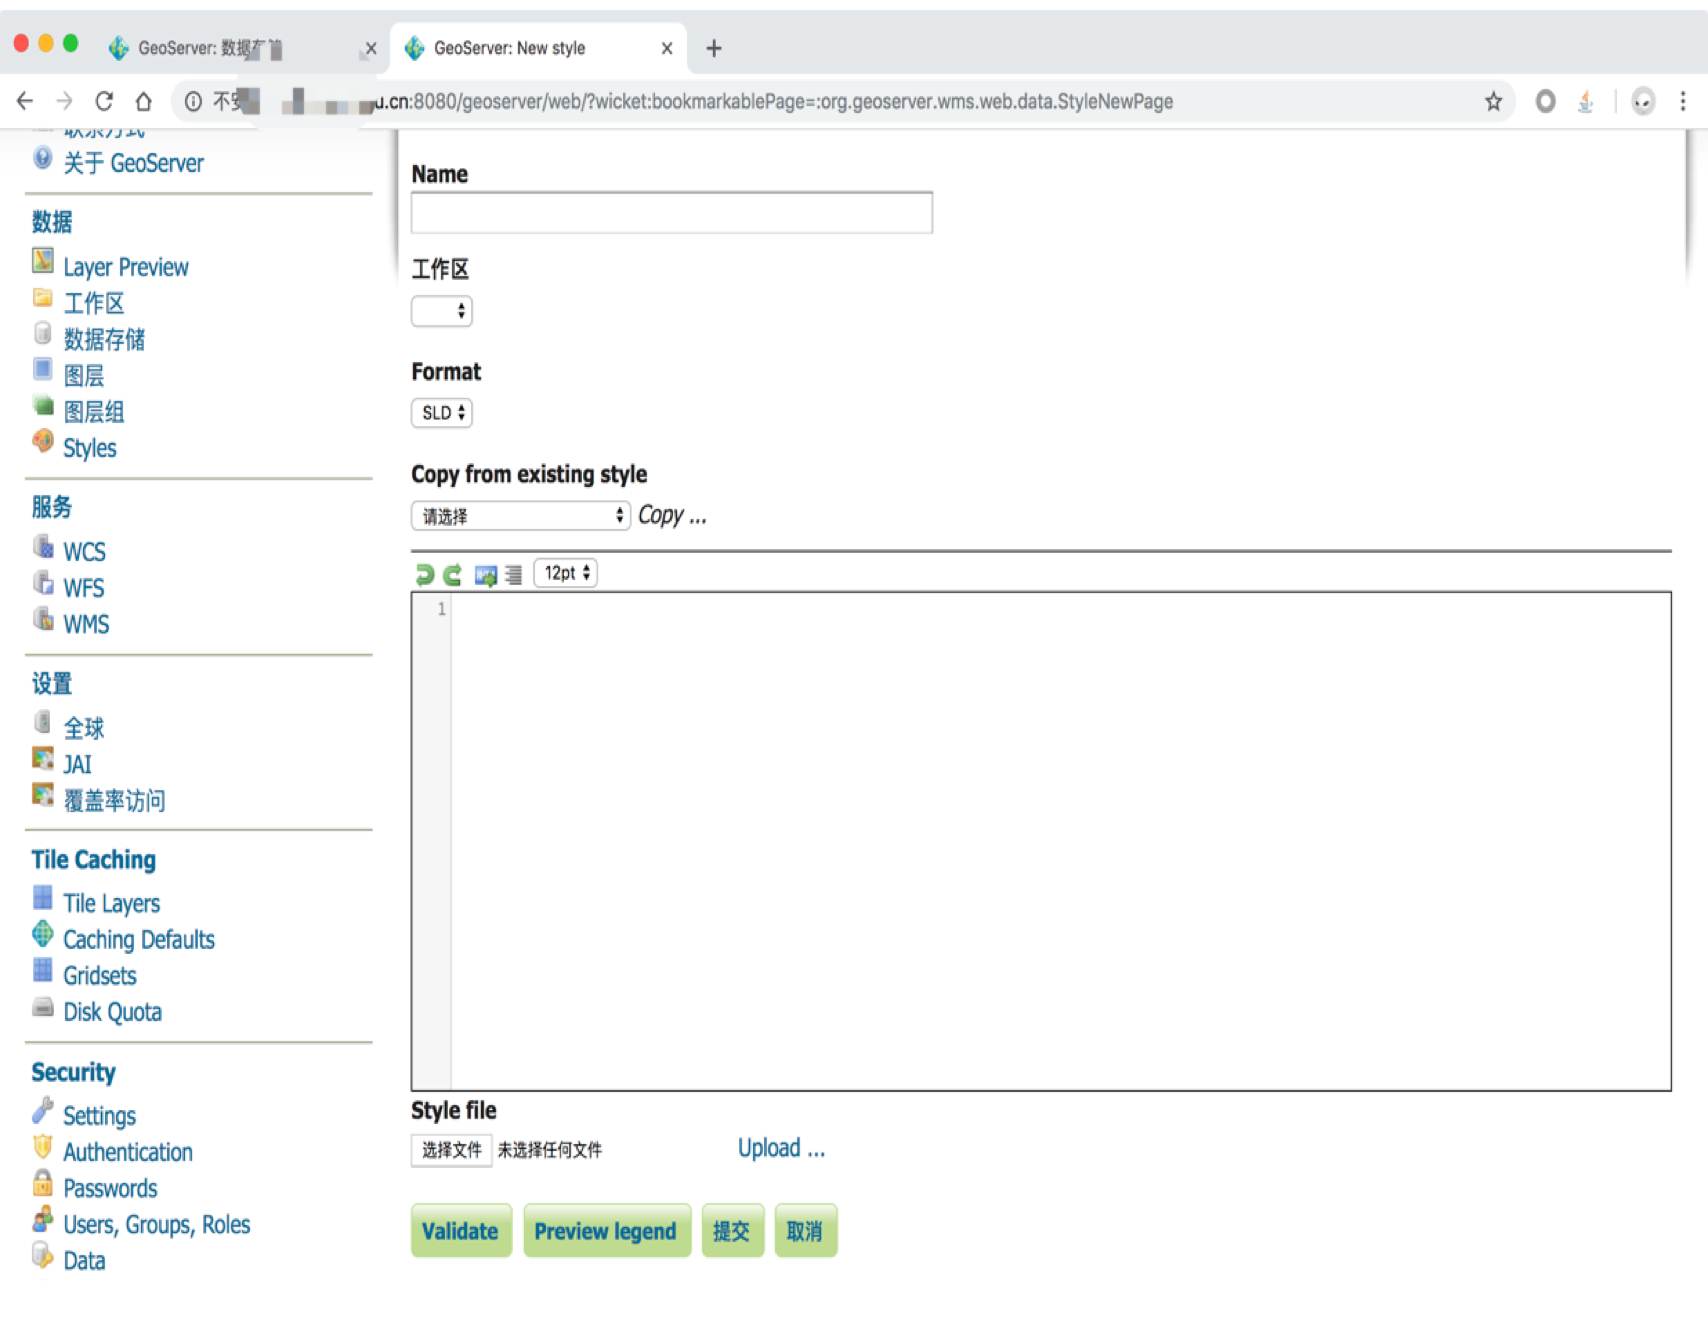
Task: Open the SLD format dropdown
Action: [441, 413]
